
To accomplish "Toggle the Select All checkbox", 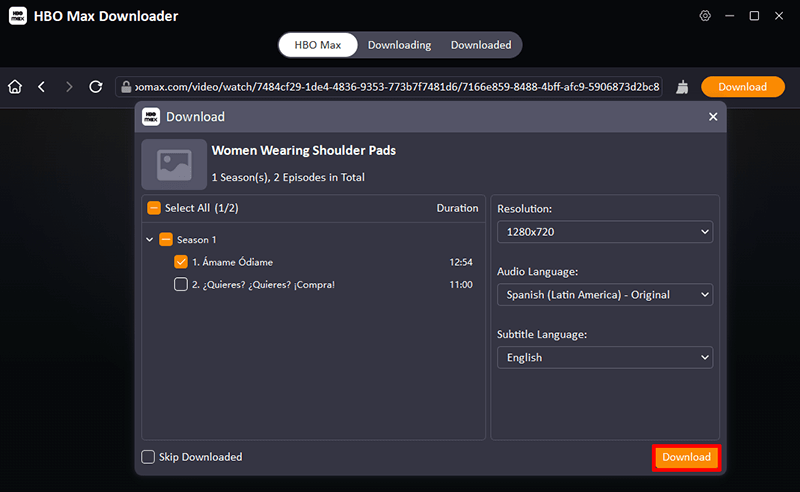I will click(154, 208).
